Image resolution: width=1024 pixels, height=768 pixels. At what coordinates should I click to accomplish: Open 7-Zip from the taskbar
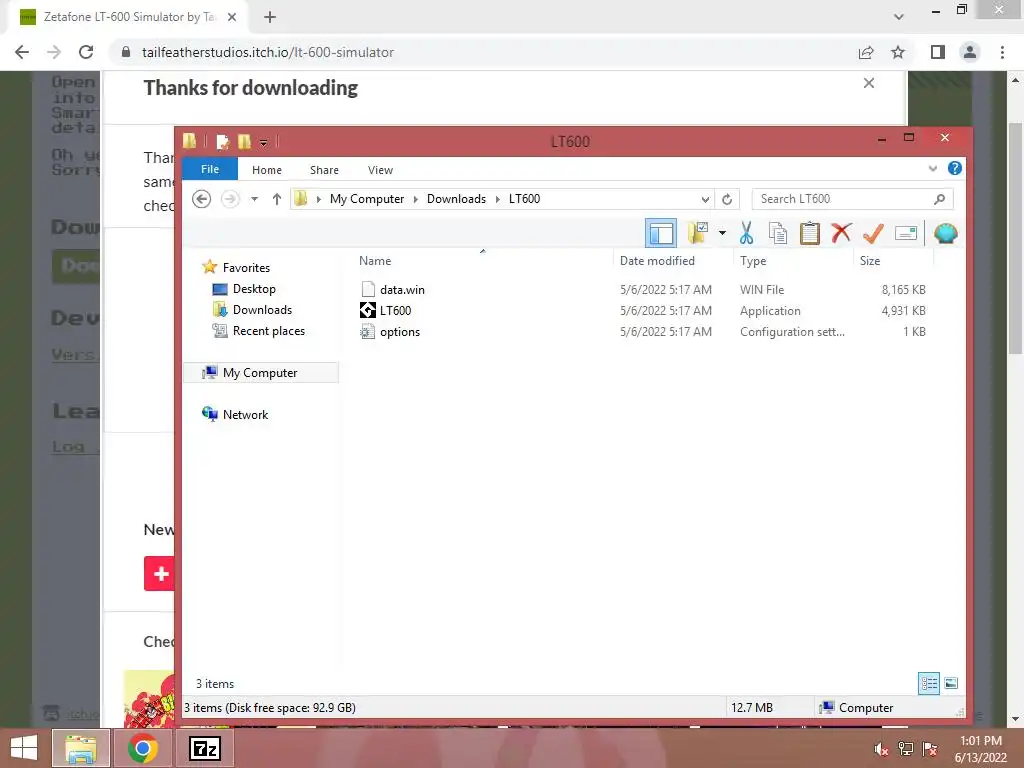click(204, 748)
